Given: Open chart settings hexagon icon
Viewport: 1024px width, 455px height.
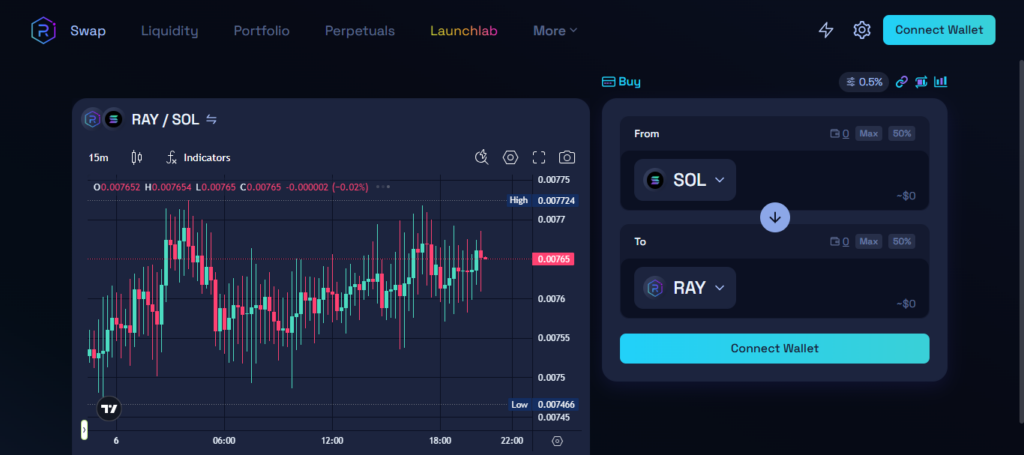Looking at the screenshot, I should [510, 157].
